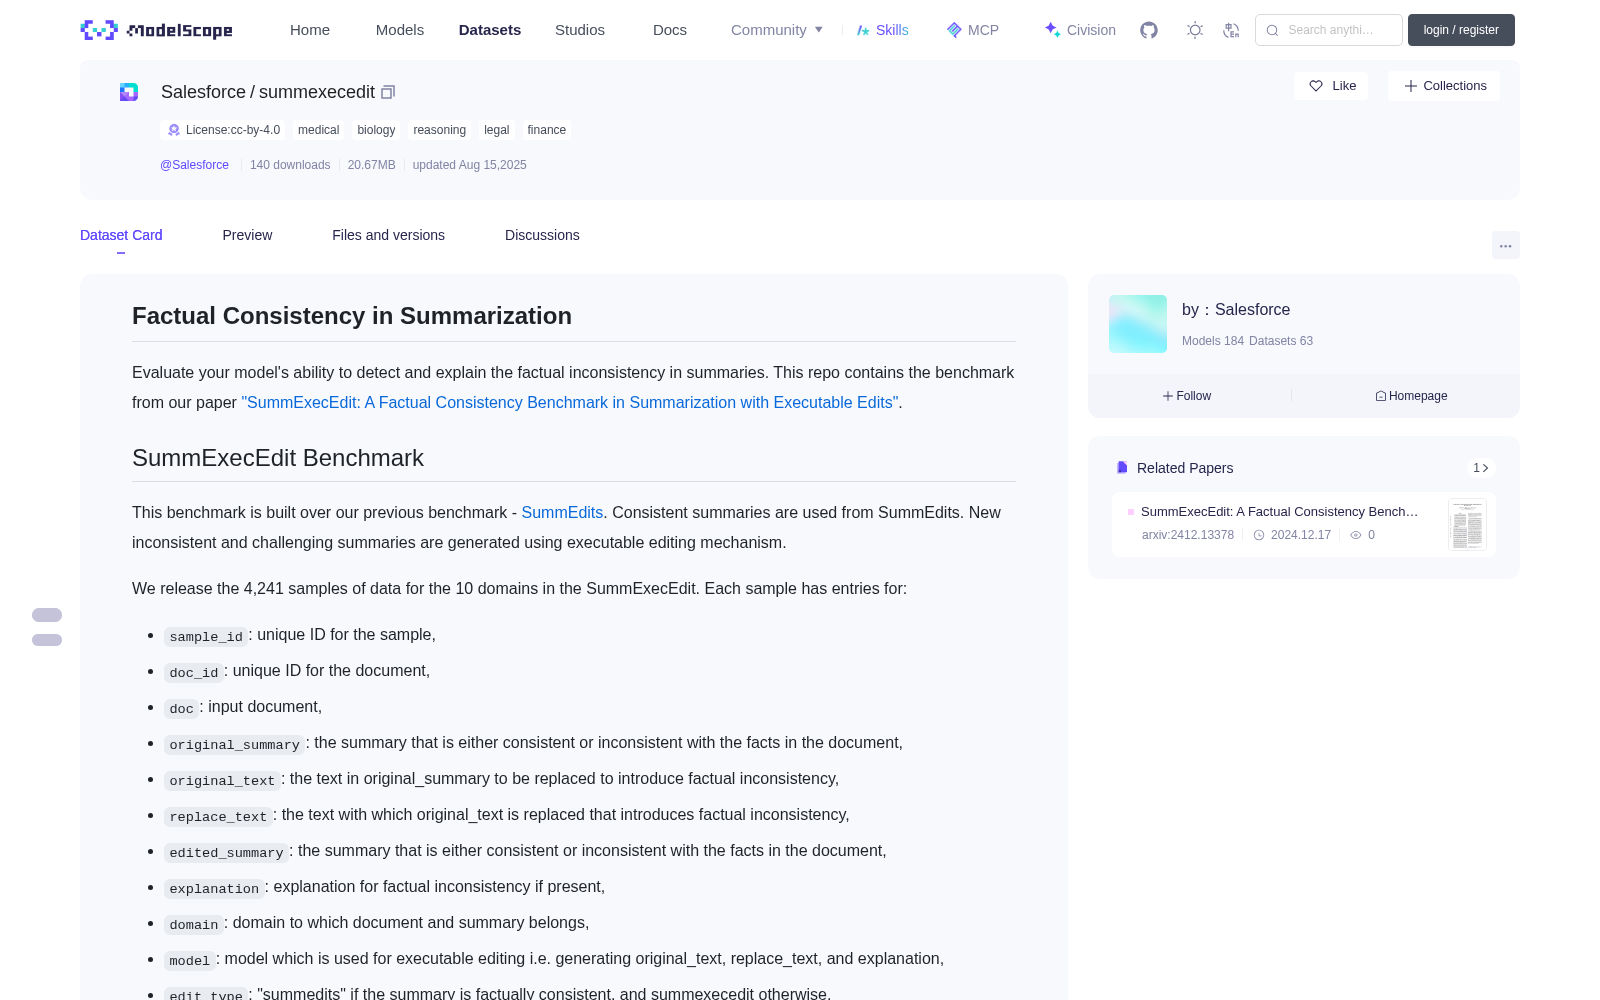Switch language with the translate icon
The height and width of the screenshot is (1000, 1600).
click(x=1232, y=30)
